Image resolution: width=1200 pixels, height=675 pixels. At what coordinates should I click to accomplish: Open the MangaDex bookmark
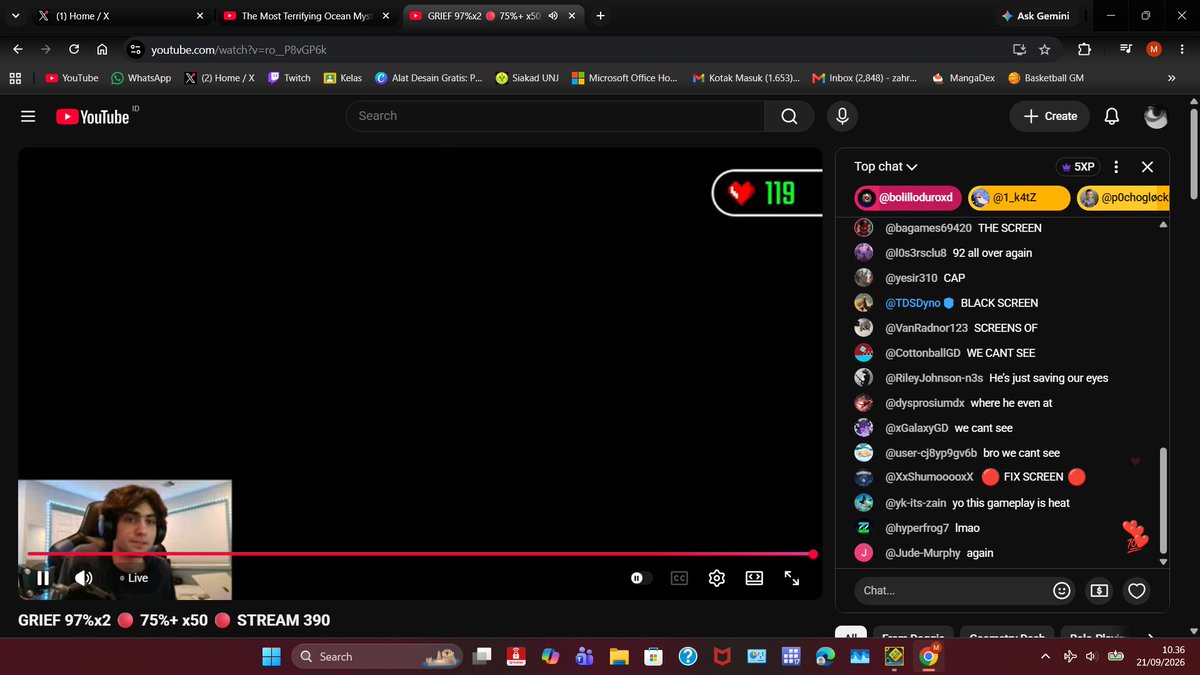point(962,78)
